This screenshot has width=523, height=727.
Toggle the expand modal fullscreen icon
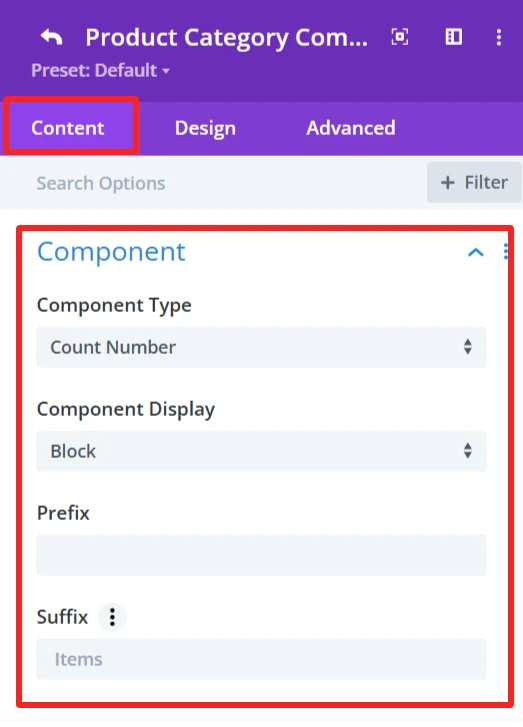pos(400,37)
